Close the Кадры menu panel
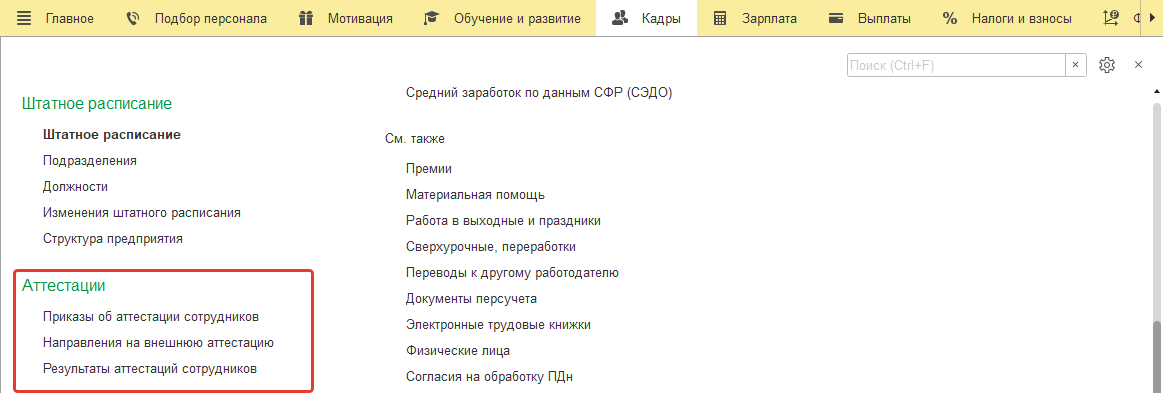 pyautogui.click(x=1138, y=65)
